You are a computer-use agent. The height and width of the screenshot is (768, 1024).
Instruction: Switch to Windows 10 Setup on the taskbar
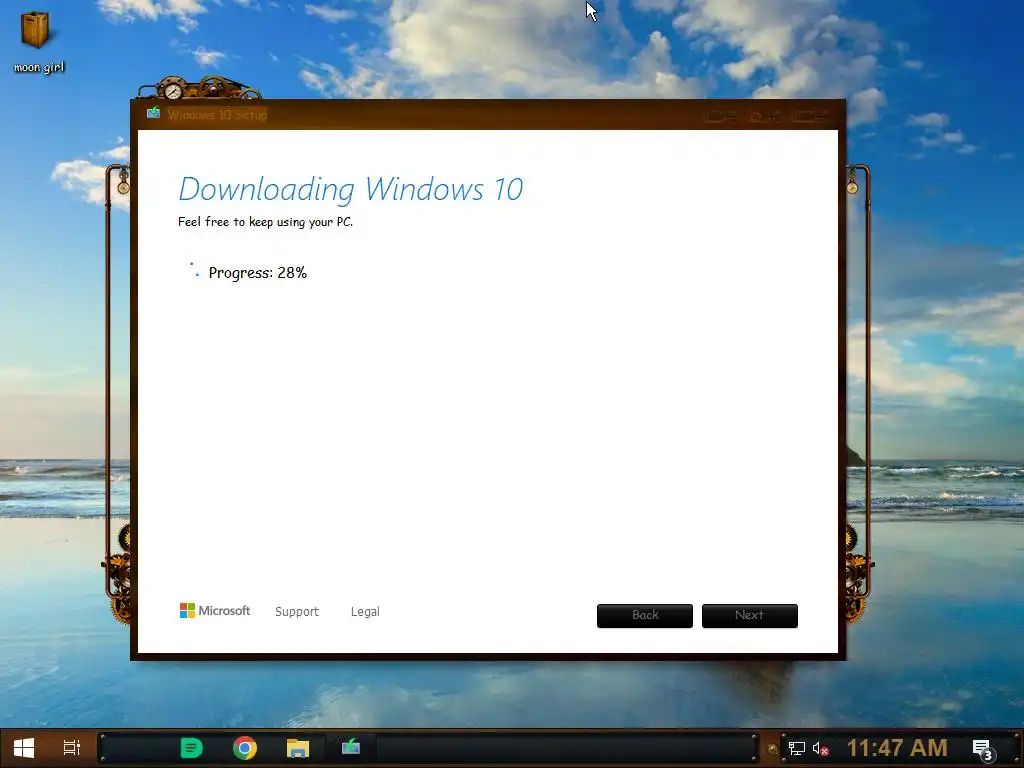click(351, 746)
